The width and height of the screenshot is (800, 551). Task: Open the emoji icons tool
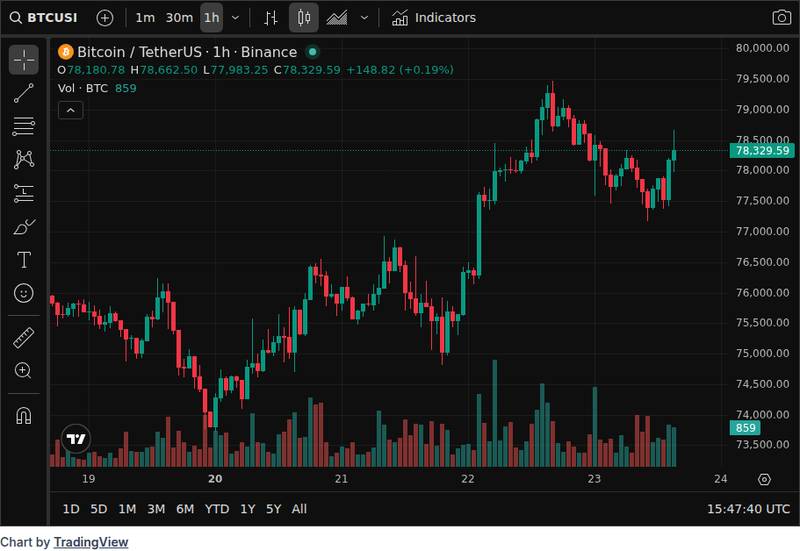23,293
